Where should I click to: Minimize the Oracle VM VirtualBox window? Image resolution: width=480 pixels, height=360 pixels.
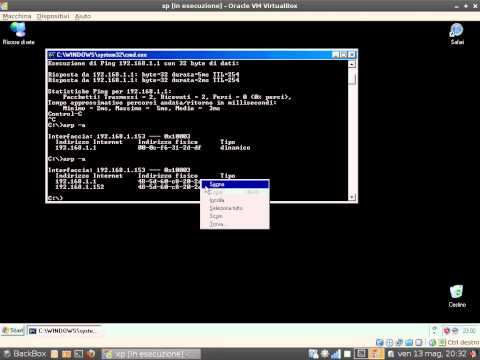coord(457,6)
